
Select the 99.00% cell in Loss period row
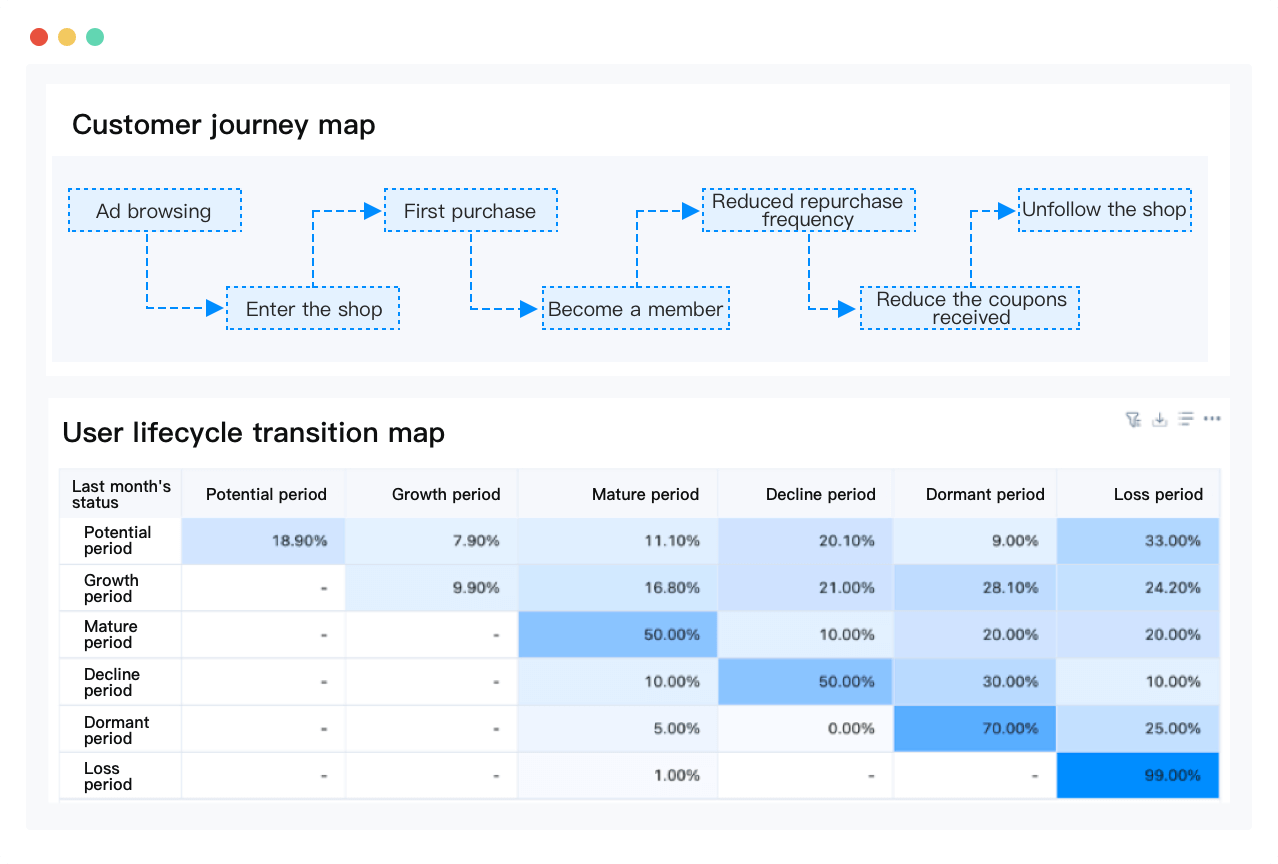[1138, 775]
